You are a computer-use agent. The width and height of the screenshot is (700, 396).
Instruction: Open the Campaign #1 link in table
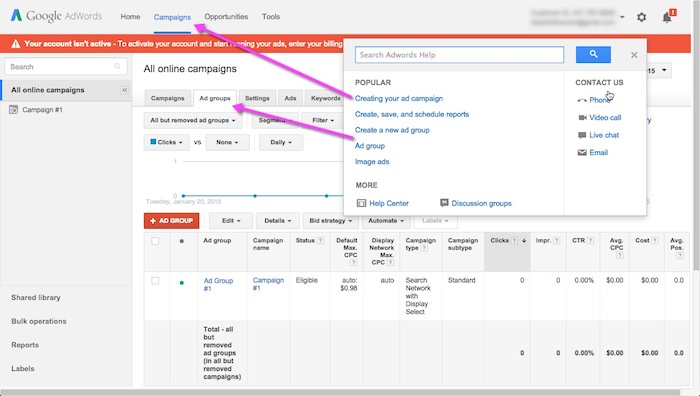268,284
